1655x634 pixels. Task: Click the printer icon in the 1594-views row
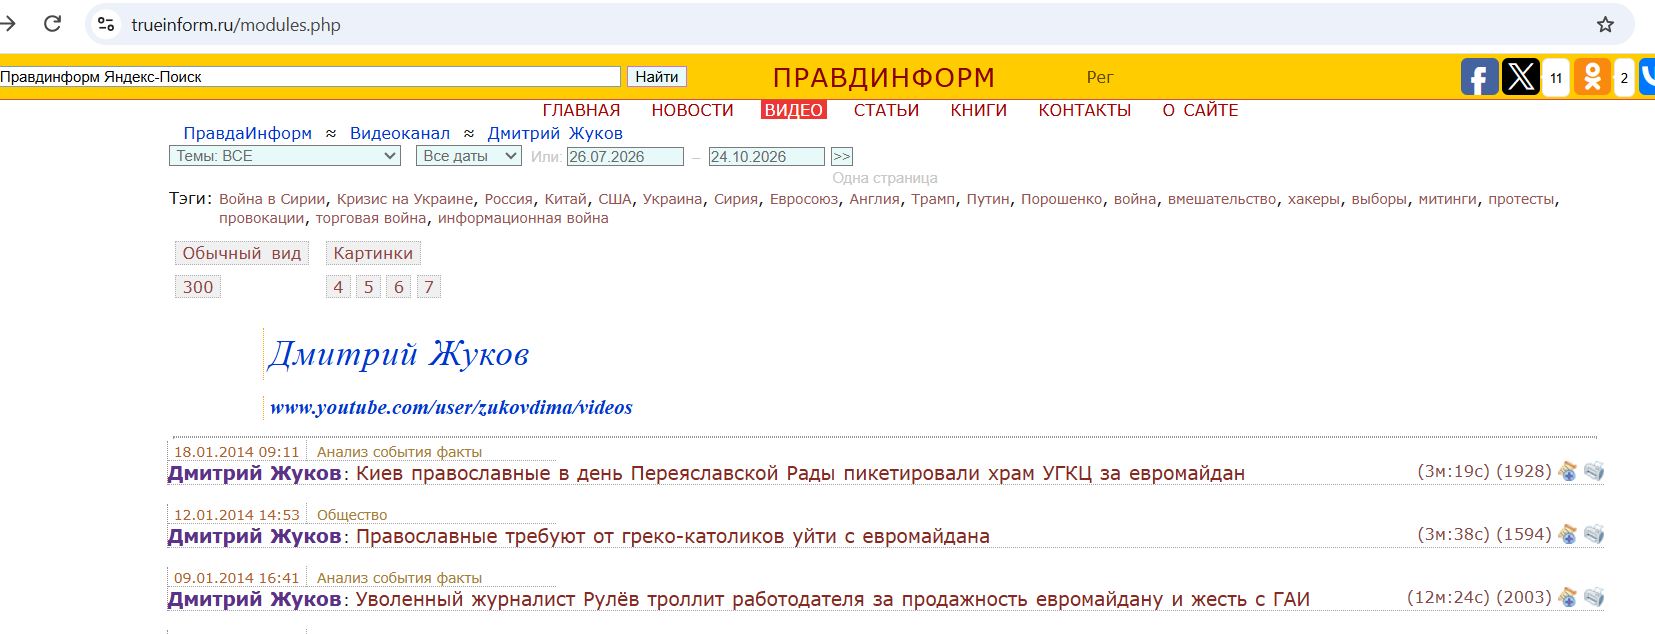coord(1594,534)
